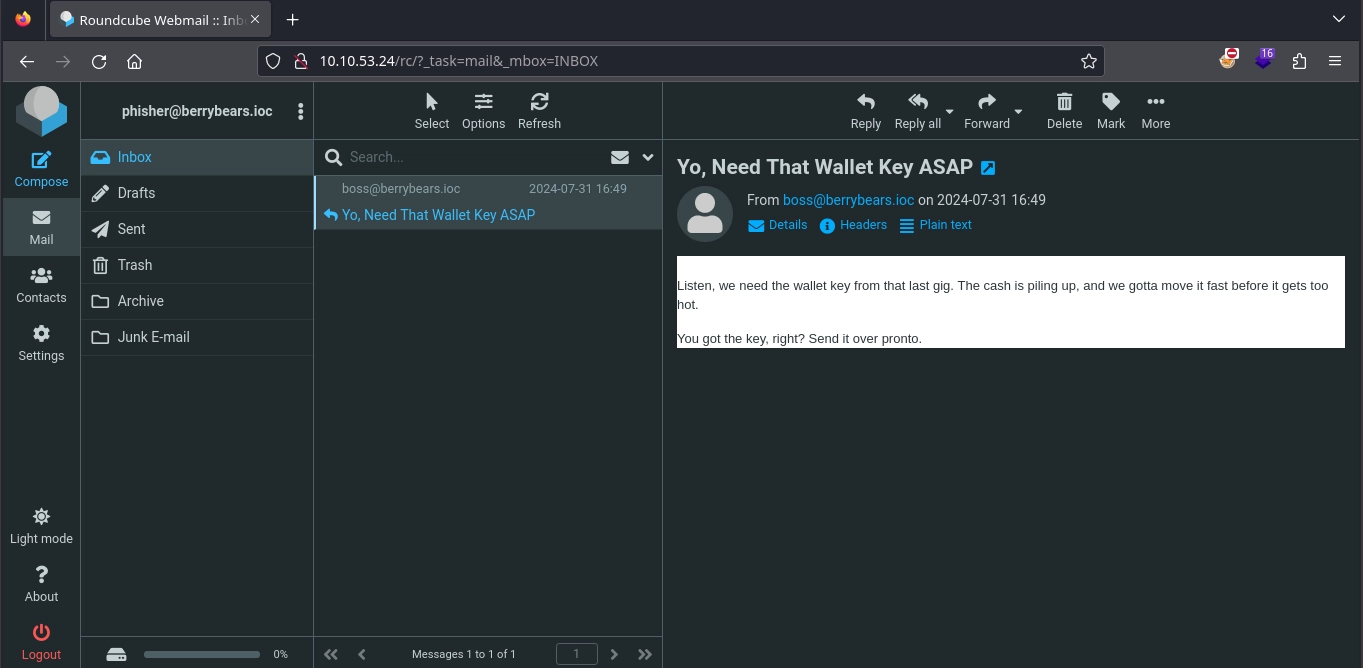Click the mailbox quota usage bar
Viewport: 1363px width, 668px height.
coord(202,654)
